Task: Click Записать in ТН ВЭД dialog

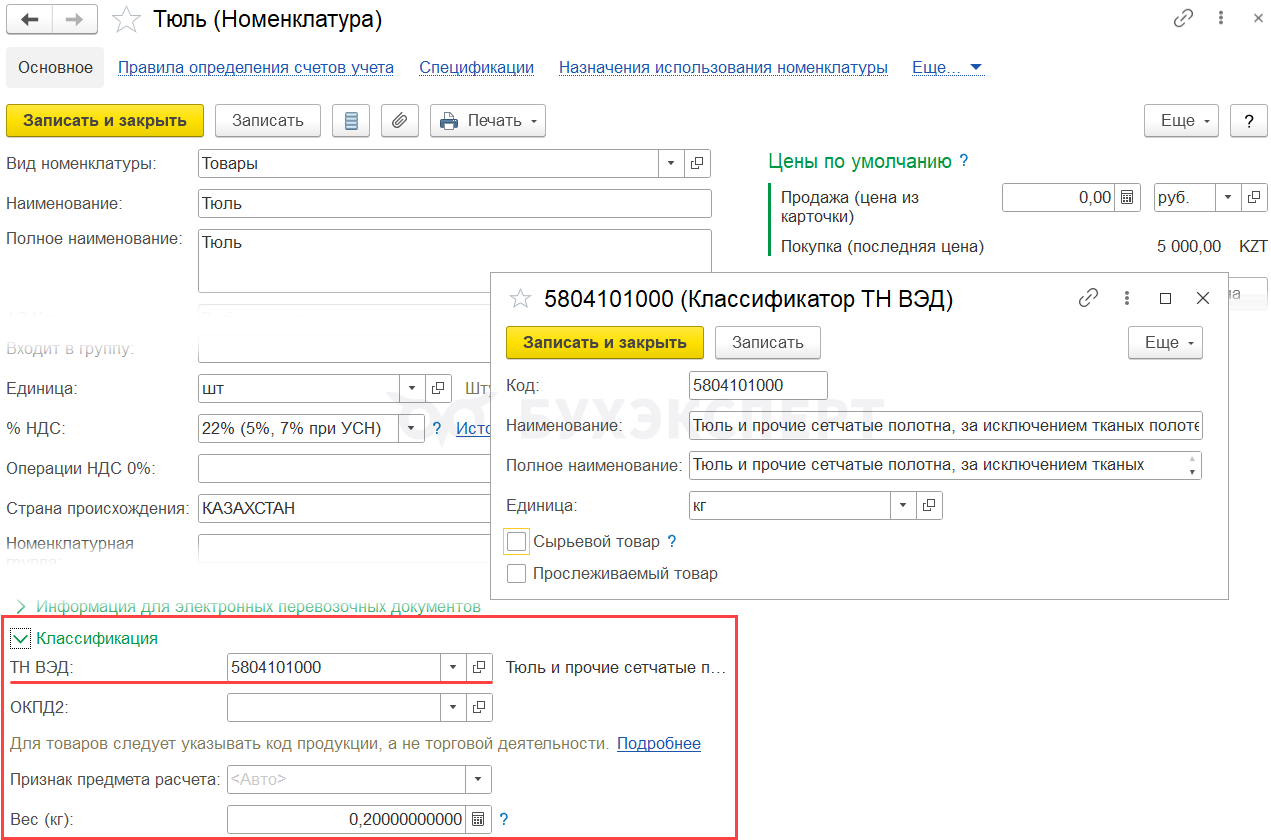Action: coord(768,342)
